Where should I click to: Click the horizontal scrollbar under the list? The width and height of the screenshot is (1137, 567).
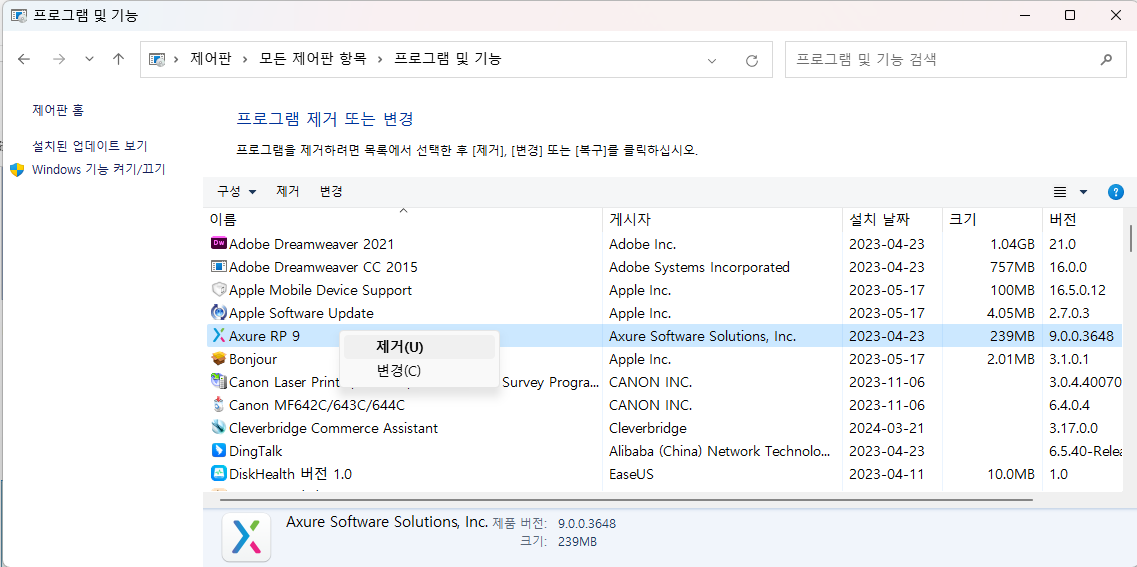tap(626, 500)
